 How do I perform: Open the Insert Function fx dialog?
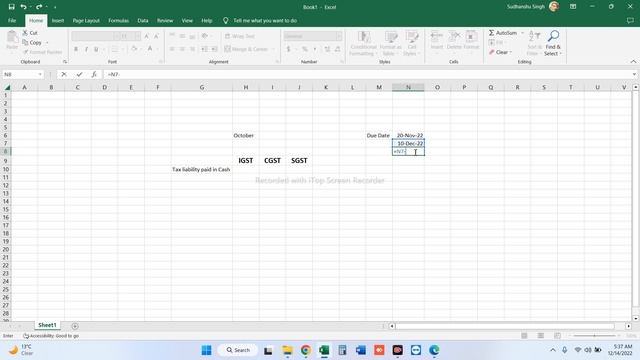pos(94,74)
